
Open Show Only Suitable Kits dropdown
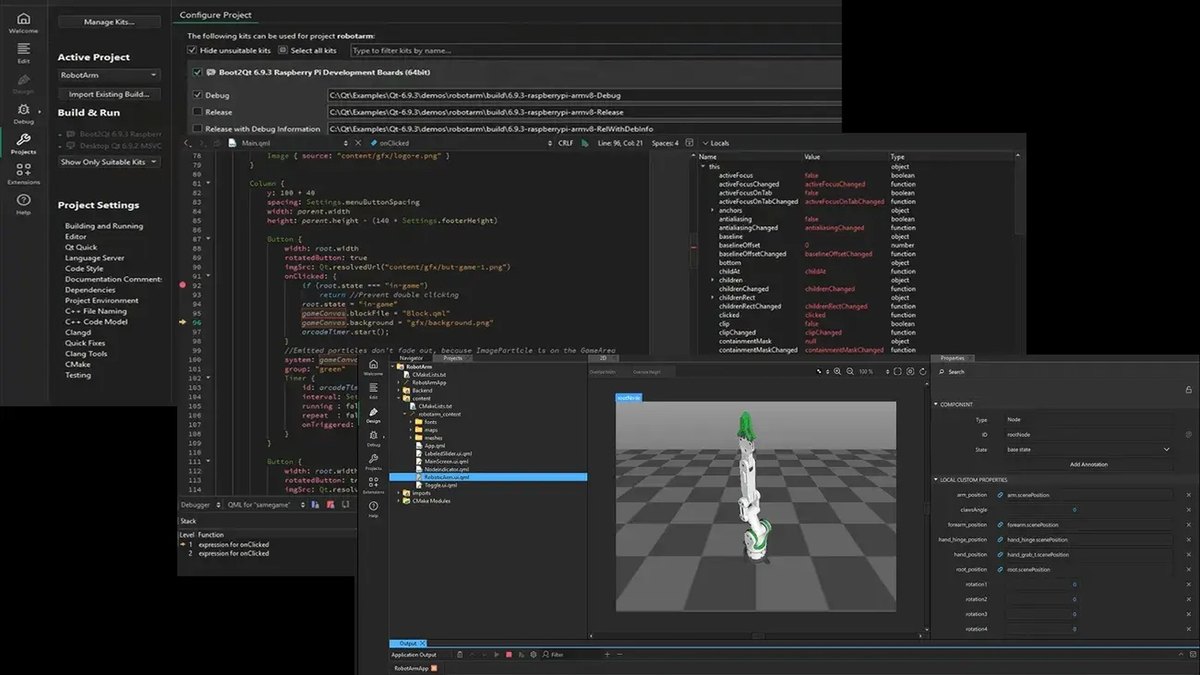[109, 161]
